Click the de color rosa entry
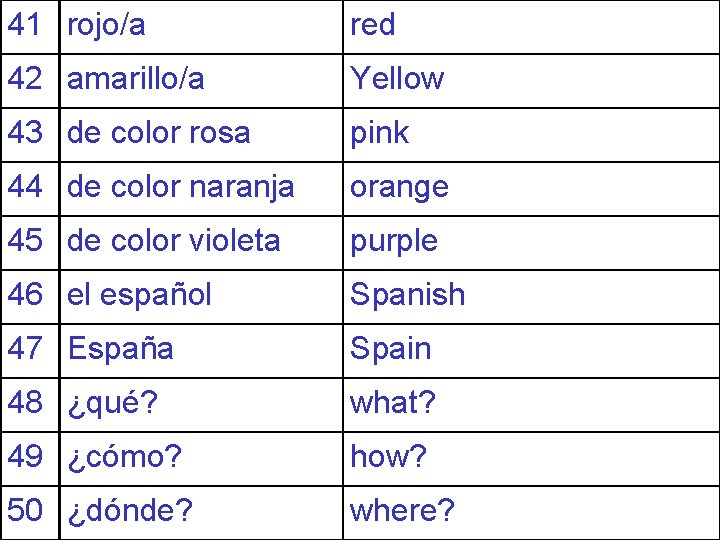The image size is (720, 540). (202, 135)
